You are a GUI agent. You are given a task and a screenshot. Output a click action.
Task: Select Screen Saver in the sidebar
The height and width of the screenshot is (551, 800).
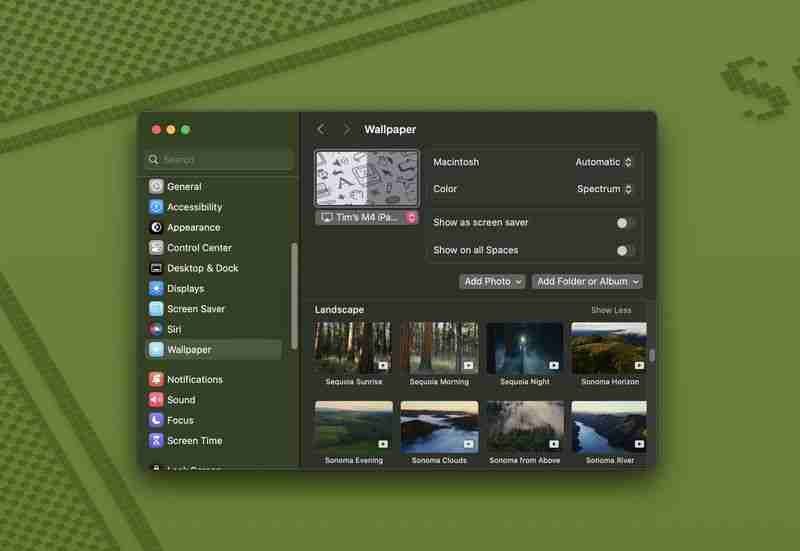pos(215,309)
